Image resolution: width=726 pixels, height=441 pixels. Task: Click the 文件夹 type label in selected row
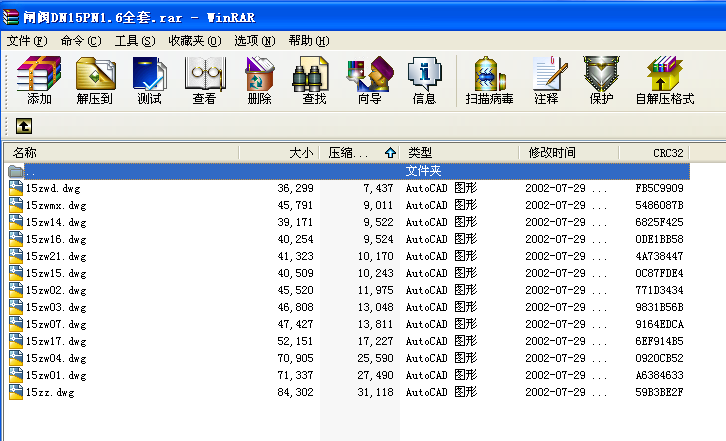pos(423,171)
